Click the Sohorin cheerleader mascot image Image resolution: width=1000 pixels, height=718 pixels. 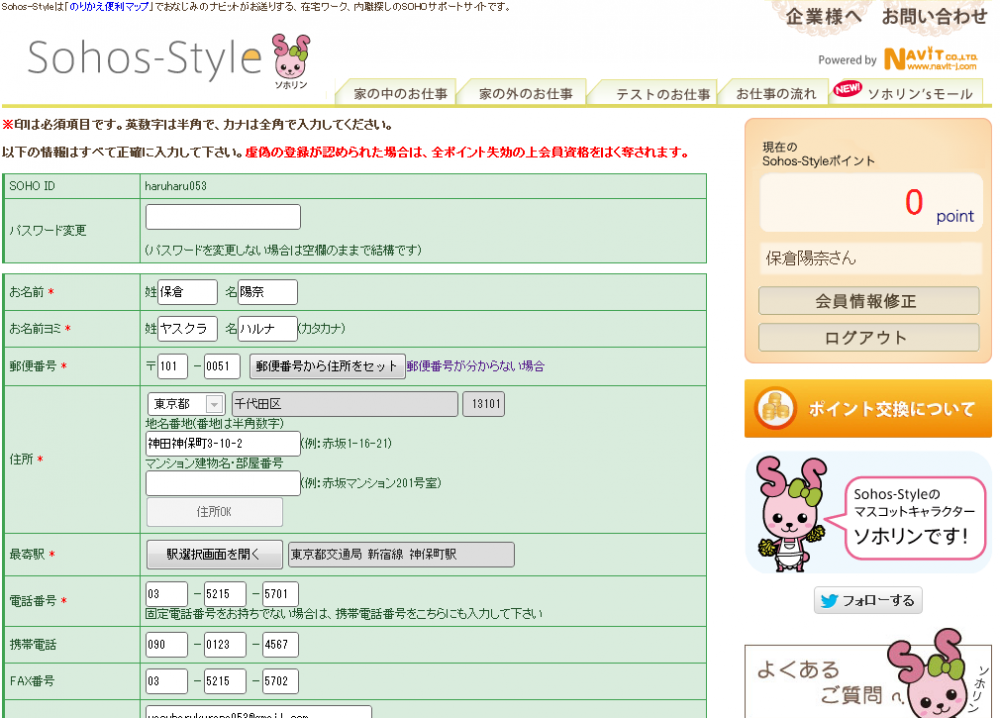pos(790,514)
